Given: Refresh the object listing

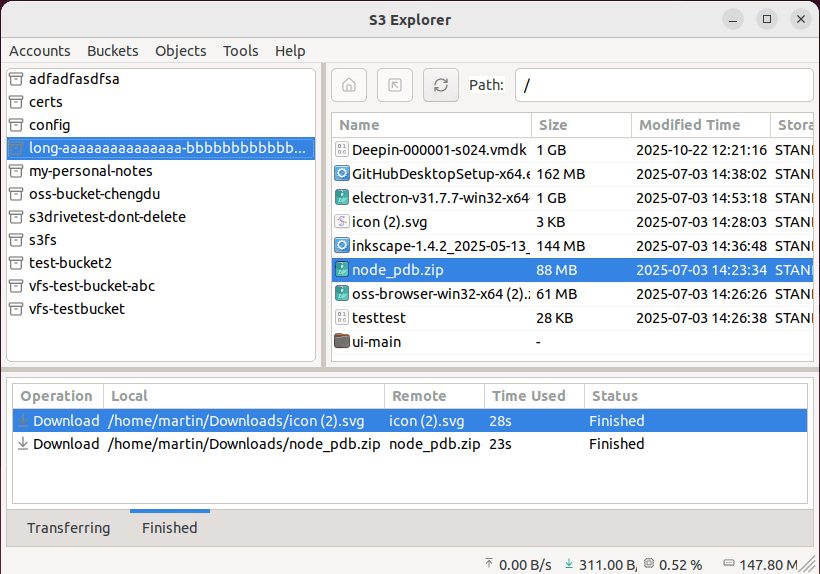Looking at the screenshot, I should [441, 85].
